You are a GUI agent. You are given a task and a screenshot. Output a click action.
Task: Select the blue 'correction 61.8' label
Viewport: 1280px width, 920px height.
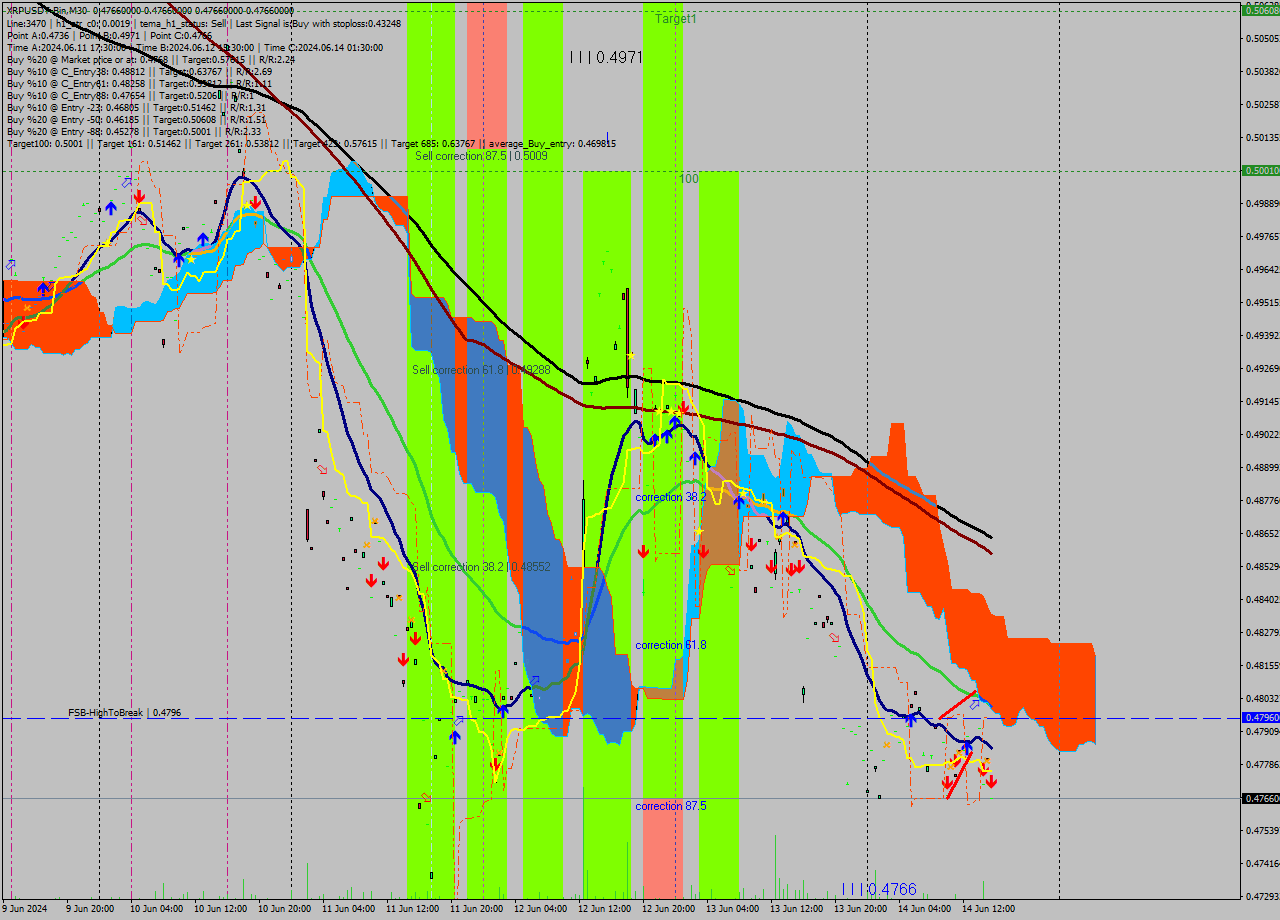click(x=671, y=645)
